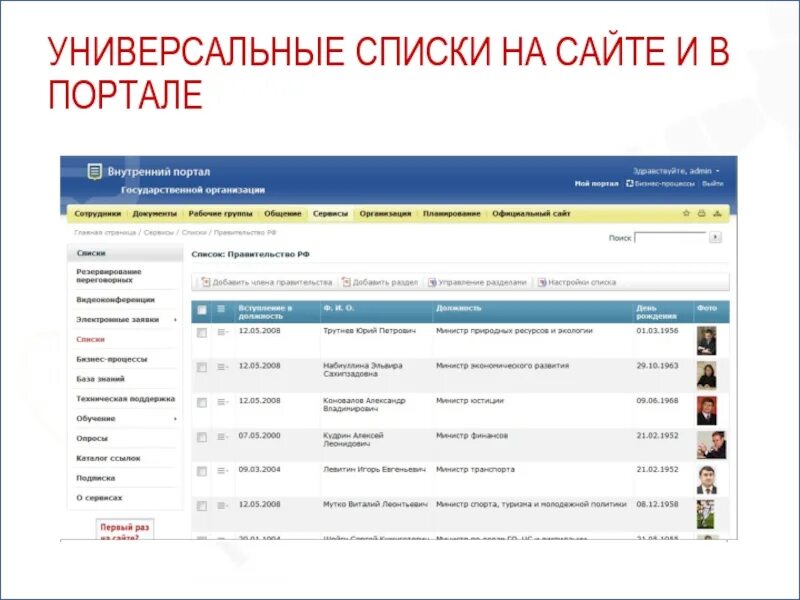Click the search submit arrow button
This screenshot has height=600, width=800.
(715, 237)
